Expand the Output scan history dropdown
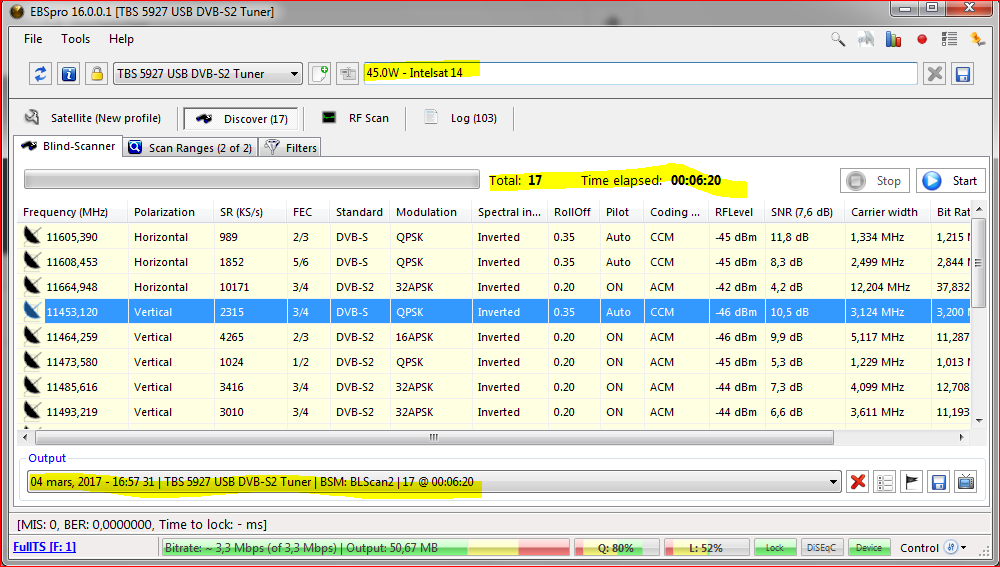The width and height of the screenshot is (1000, 567). tap(834, 482)
